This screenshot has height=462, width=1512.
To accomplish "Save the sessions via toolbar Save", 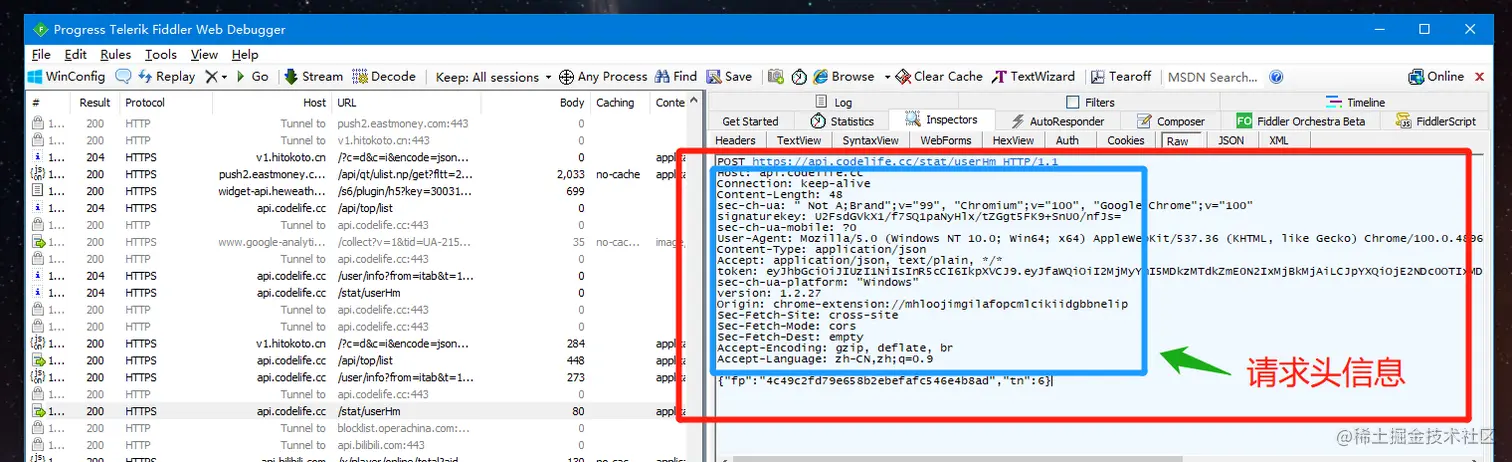I will [x=729, y=77].
